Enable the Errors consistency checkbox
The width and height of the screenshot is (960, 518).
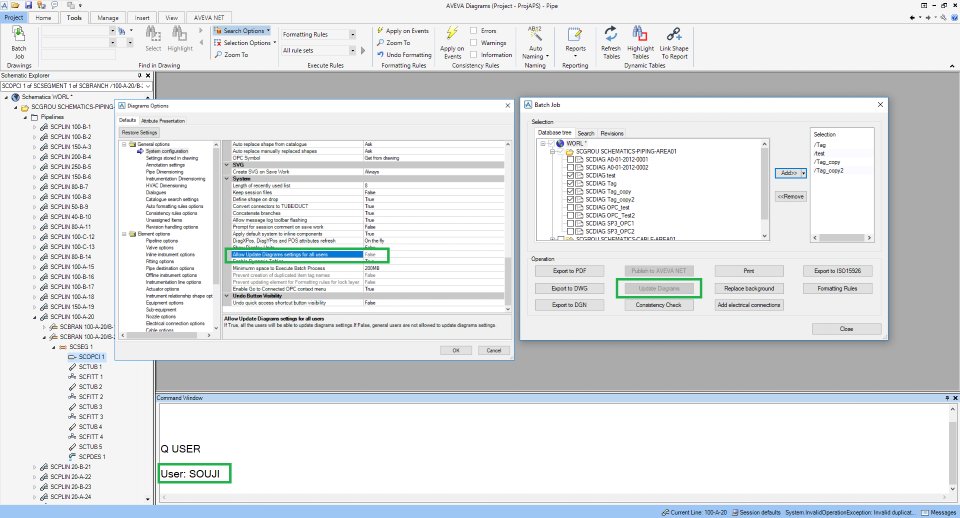474,31
